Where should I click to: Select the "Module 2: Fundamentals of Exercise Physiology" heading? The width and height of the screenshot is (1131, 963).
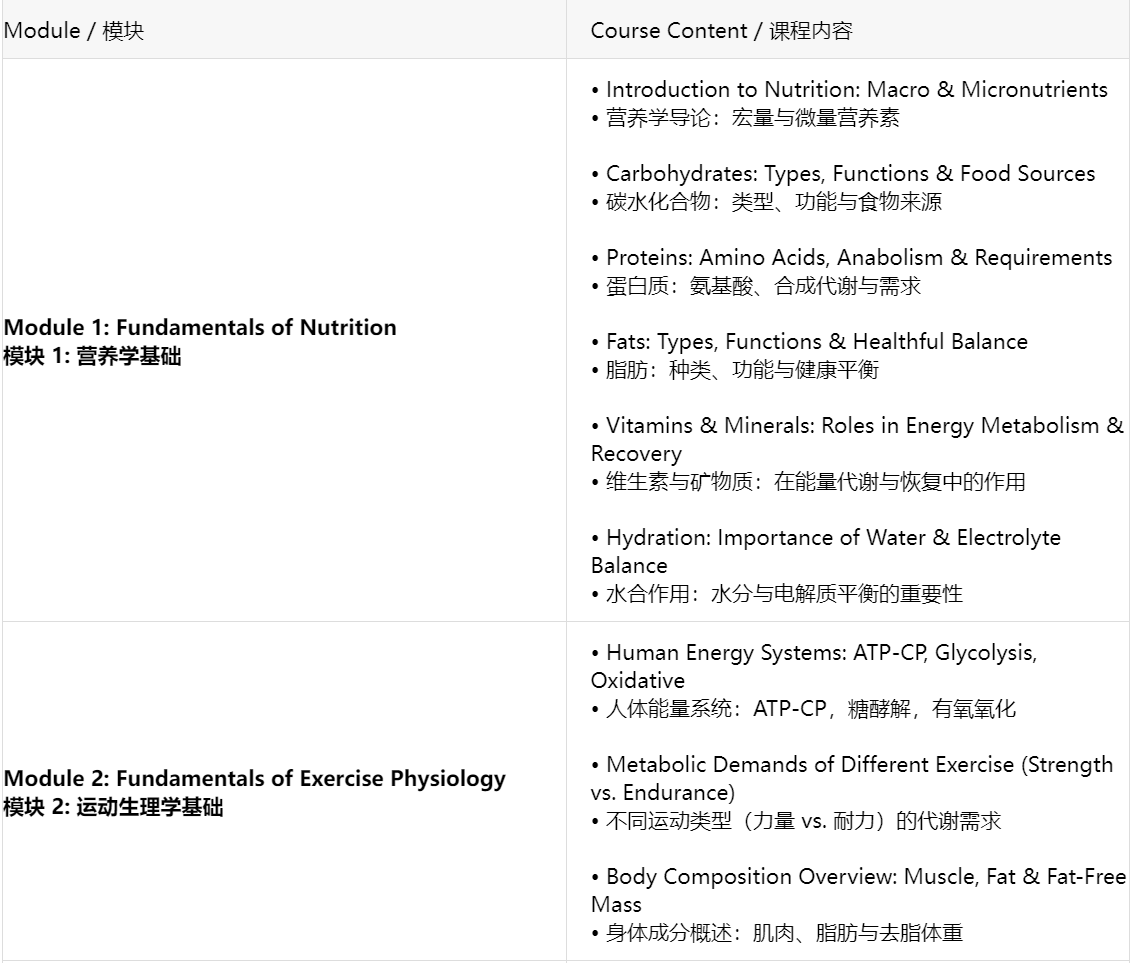click(254, 778)
